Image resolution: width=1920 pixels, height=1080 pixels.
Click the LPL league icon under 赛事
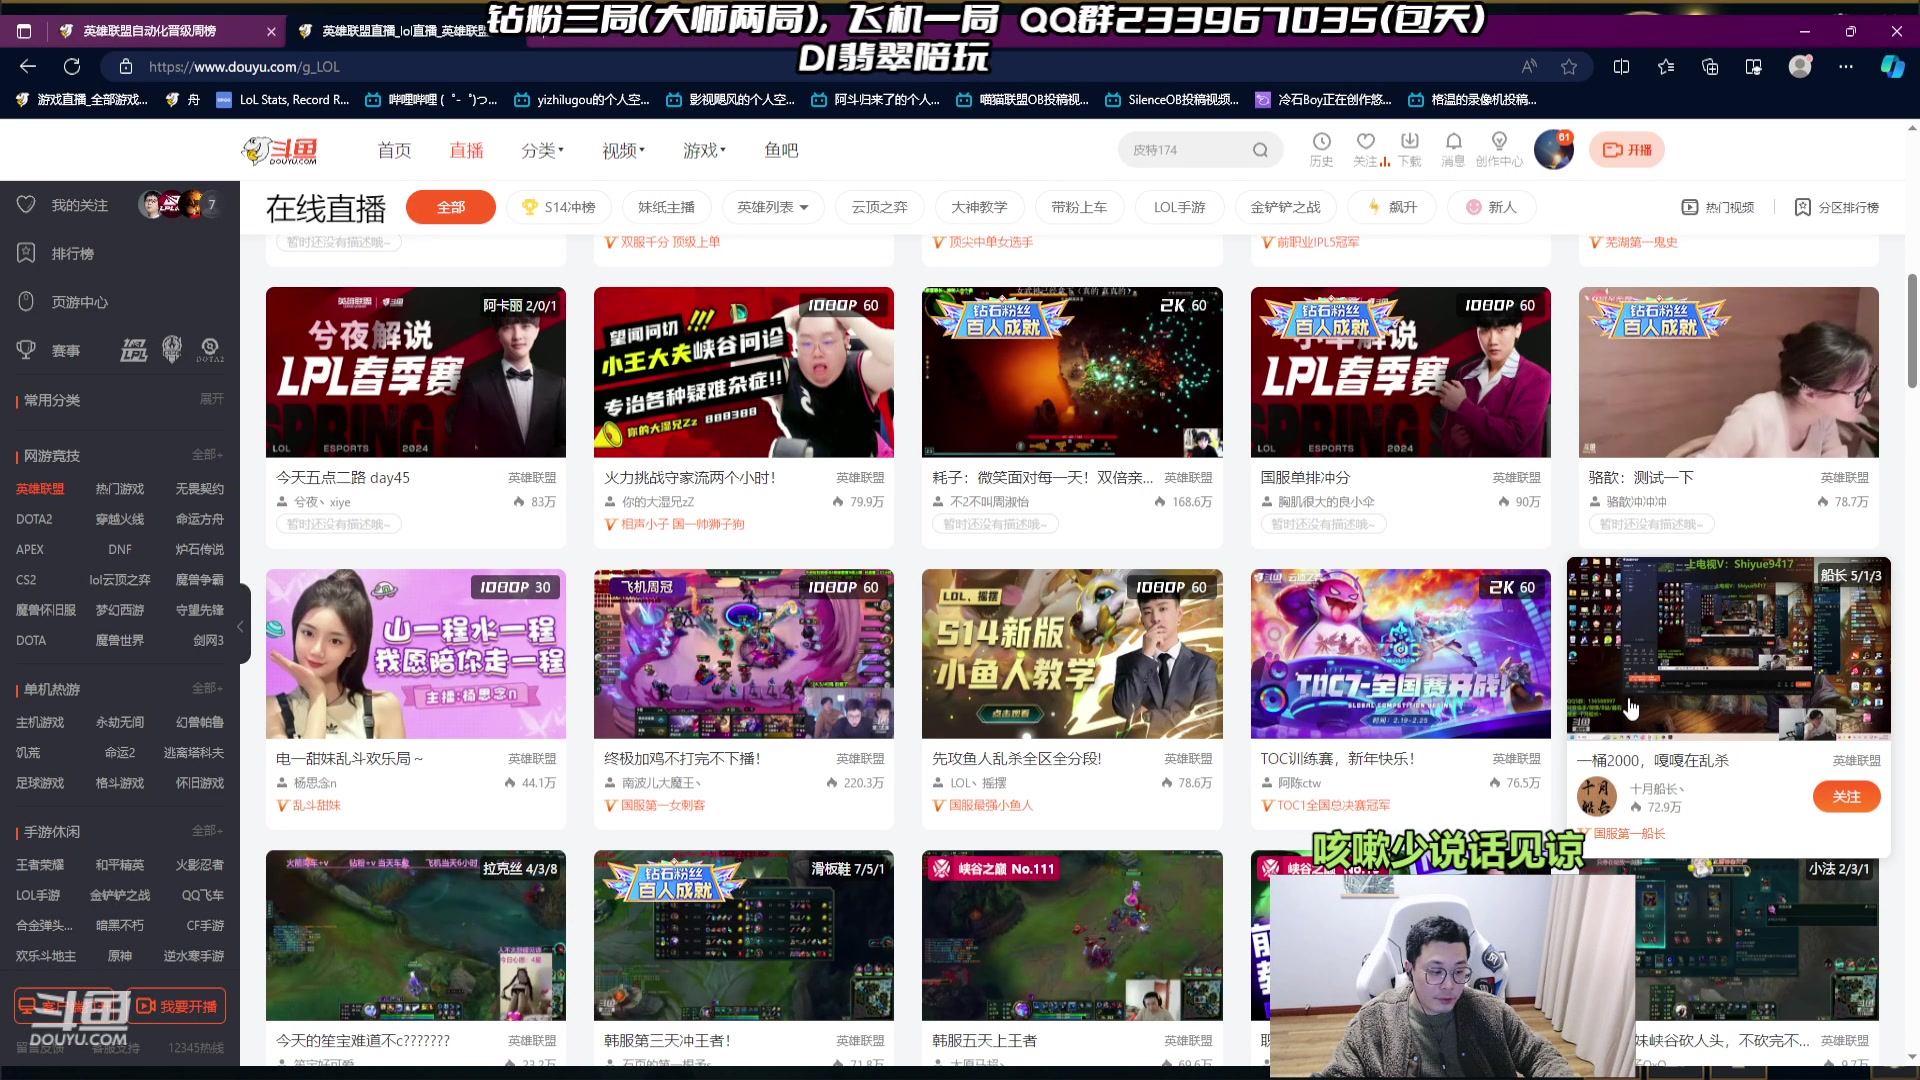point(134,350)
